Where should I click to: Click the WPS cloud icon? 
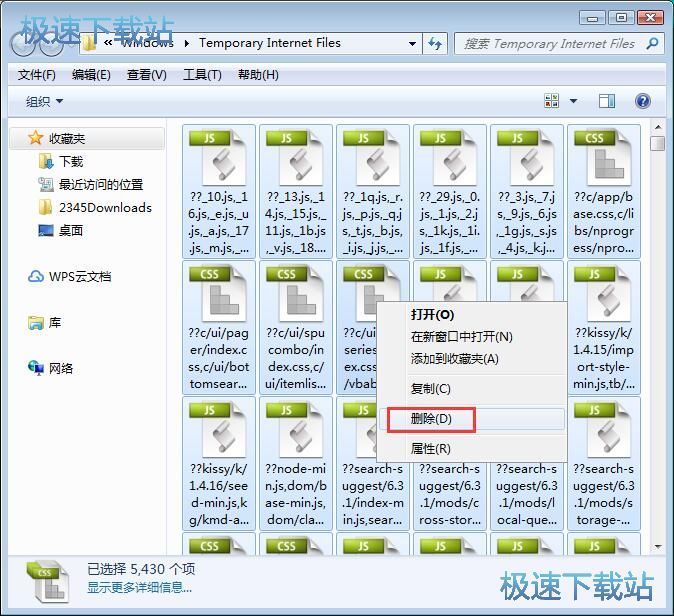pos(36,276)
